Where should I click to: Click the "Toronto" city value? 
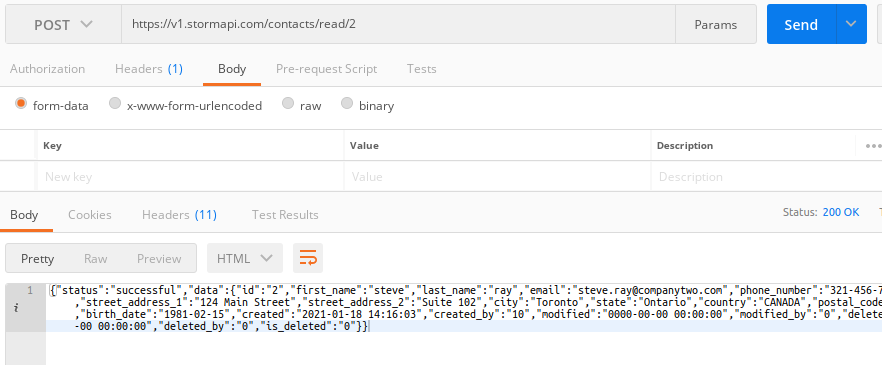[552, 303]
